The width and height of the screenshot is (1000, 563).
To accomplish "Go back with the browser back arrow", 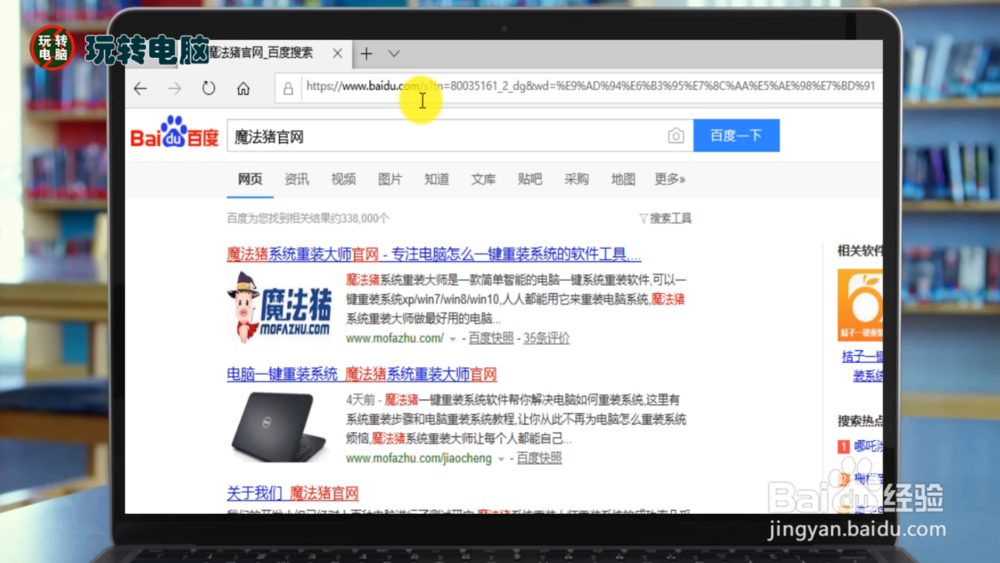I will point(140,89).
